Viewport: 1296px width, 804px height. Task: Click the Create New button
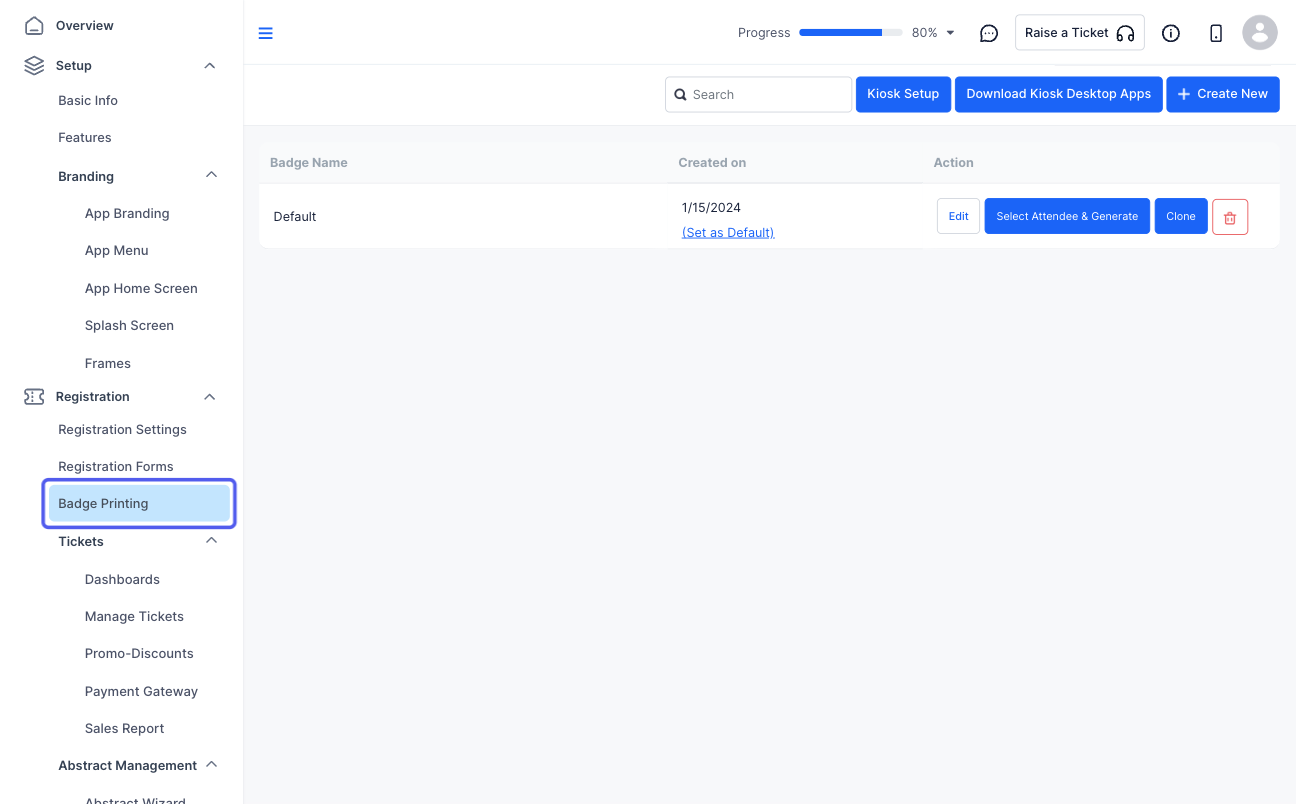coord(1223,94)
